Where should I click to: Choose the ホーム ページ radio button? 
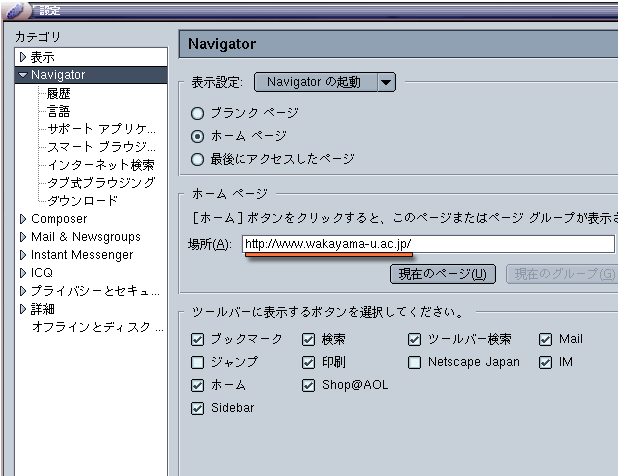tap(197, 136)
